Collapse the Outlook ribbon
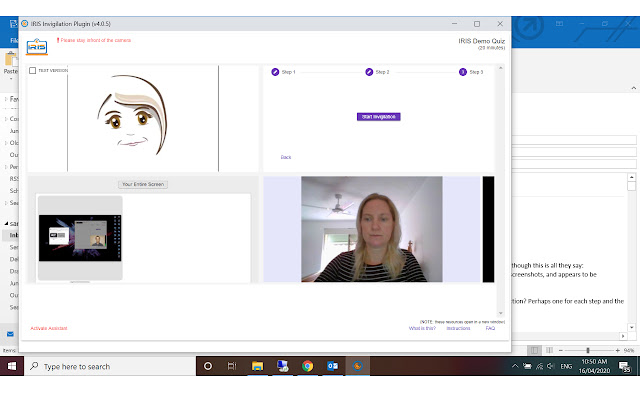 [x=633, y=88]
